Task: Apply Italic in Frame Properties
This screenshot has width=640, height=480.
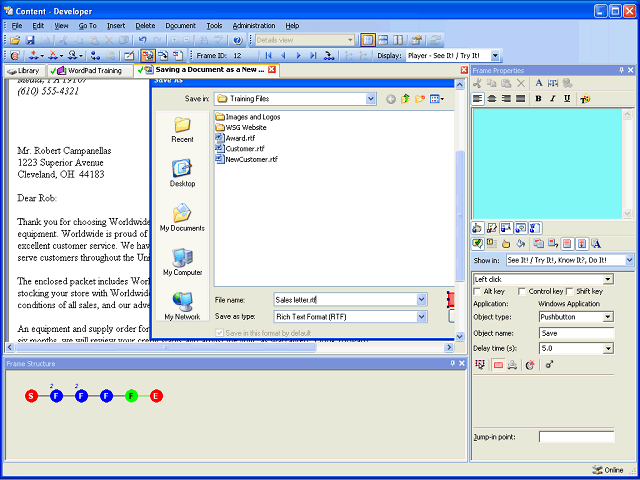Action: 553,99
